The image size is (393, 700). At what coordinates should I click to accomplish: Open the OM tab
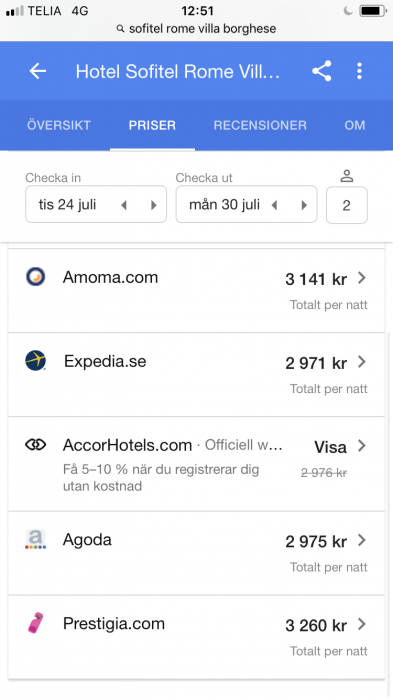tap(355, 125)
